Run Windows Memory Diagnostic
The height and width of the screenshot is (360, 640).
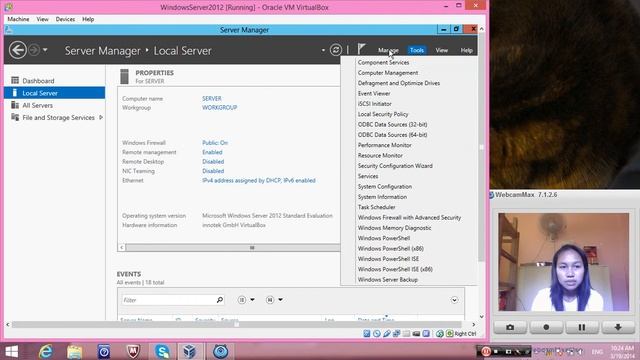[x=394, y=228]
